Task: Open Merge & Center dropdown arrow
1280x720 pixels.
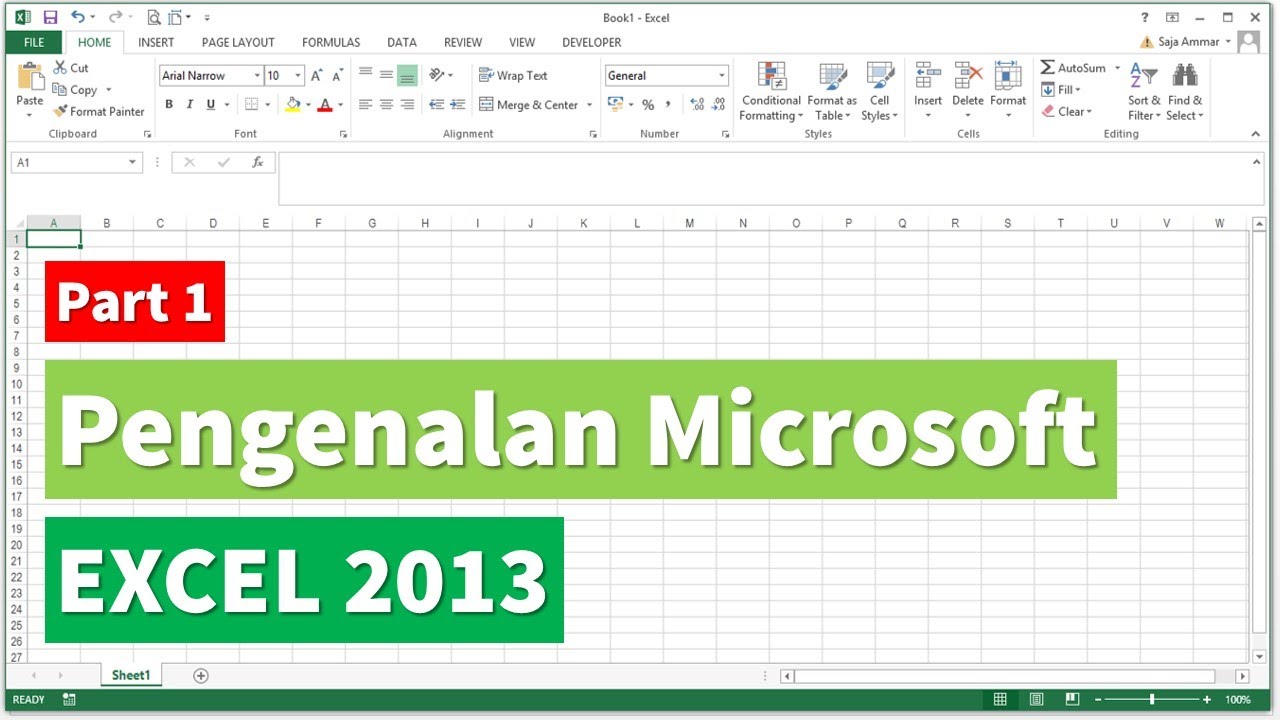Action: [x=589, y=105]
